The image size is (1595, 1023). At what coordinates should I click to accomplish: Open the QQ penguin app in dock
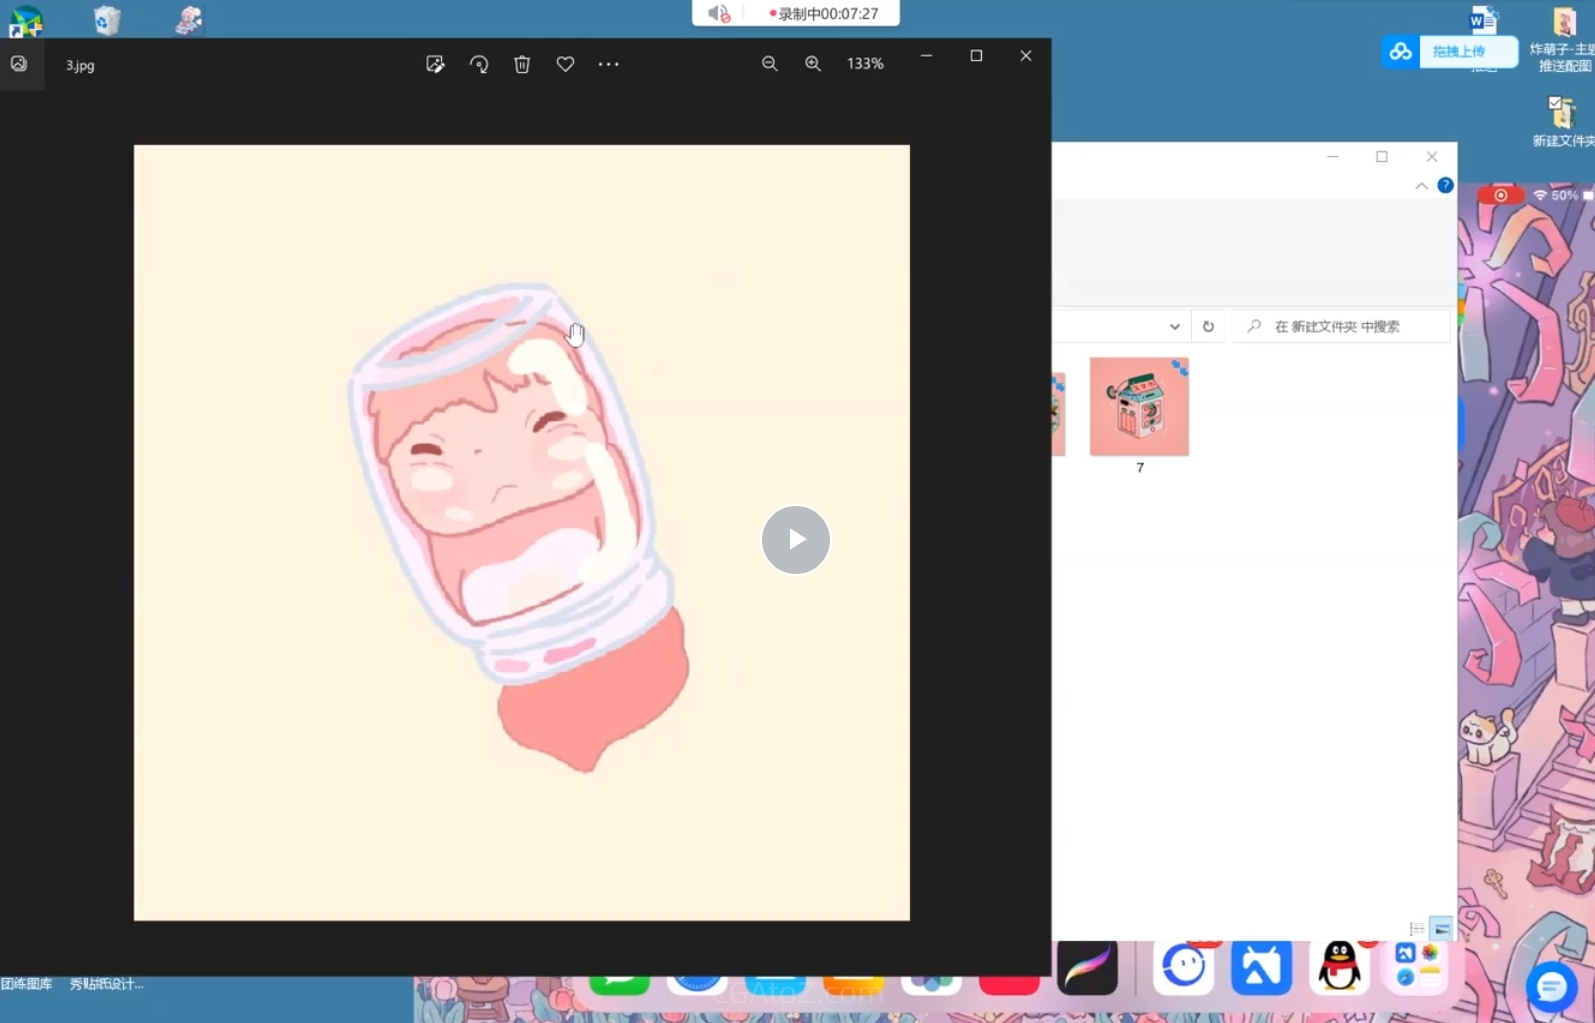point(1339,967)
